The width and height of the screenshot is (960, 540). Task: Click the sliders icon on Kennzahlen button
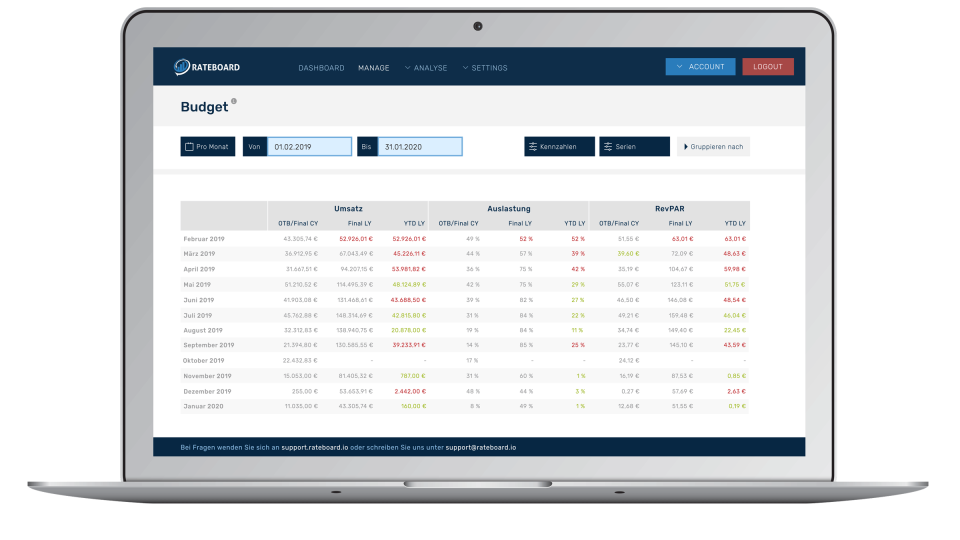533,147
